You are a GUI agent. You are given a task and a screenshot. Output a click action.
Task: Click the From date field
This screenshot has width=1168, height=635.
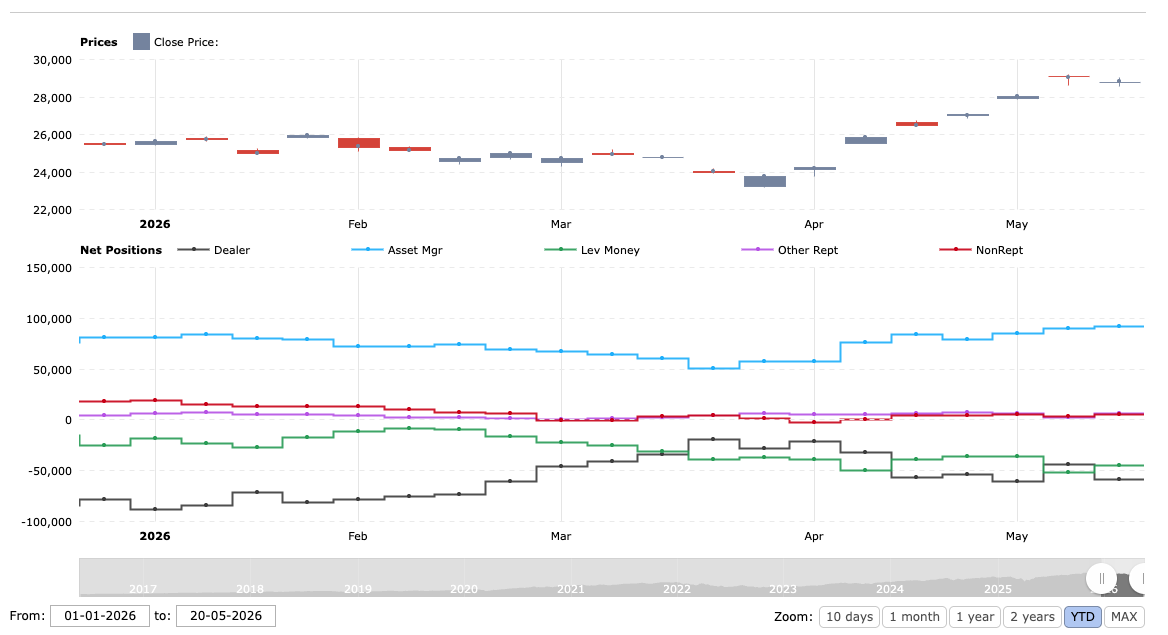(100, 616)
